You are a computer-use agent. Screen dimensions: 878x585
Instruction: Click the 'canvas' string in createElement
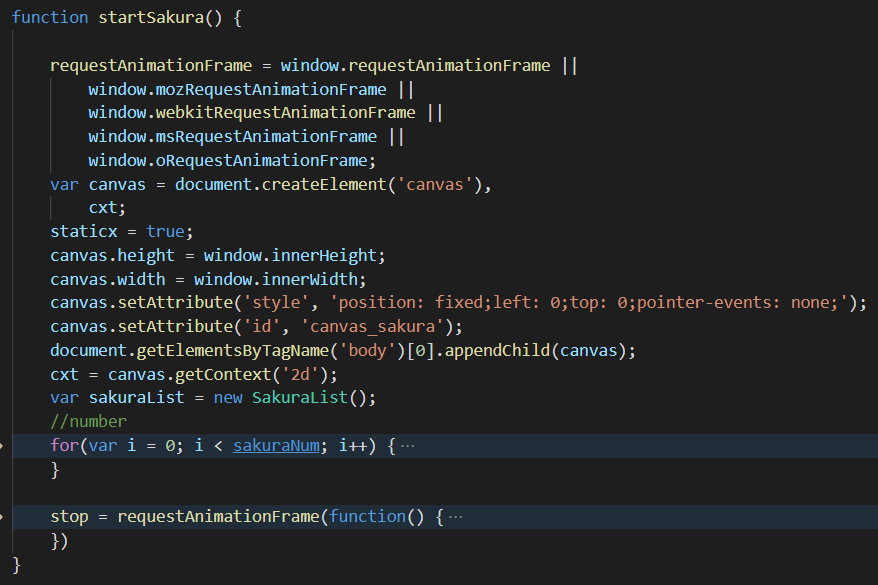435,184
